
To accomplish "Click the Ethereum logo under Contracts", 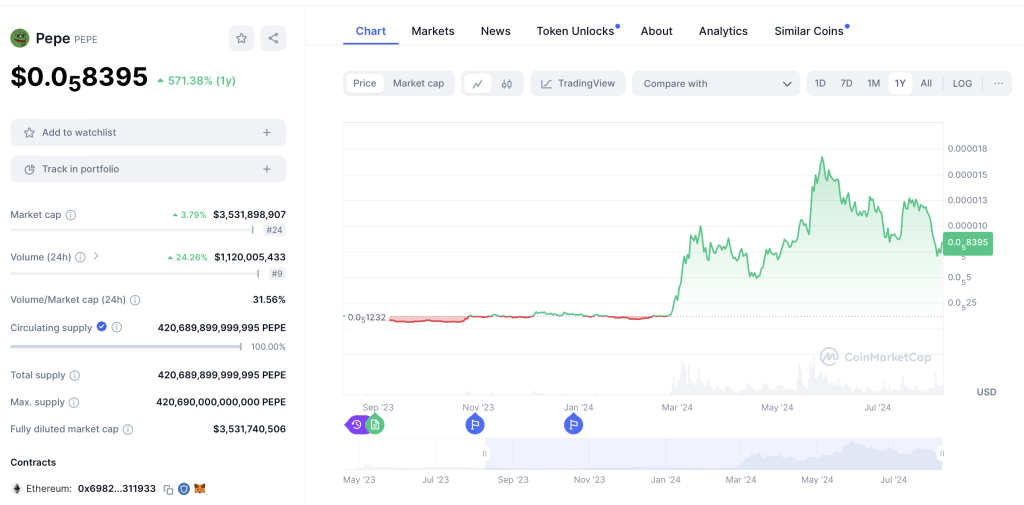I will (x=16, y=489).
